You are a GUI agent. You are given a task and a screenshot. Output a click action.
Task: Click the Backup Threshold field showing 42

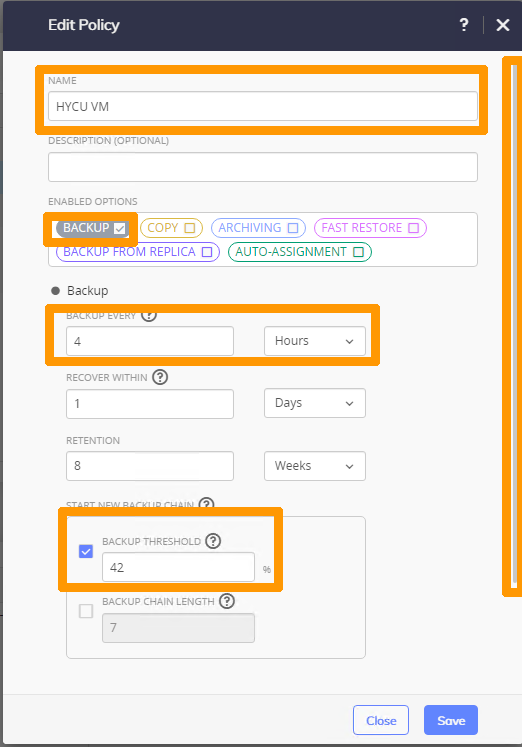[179, 567]
